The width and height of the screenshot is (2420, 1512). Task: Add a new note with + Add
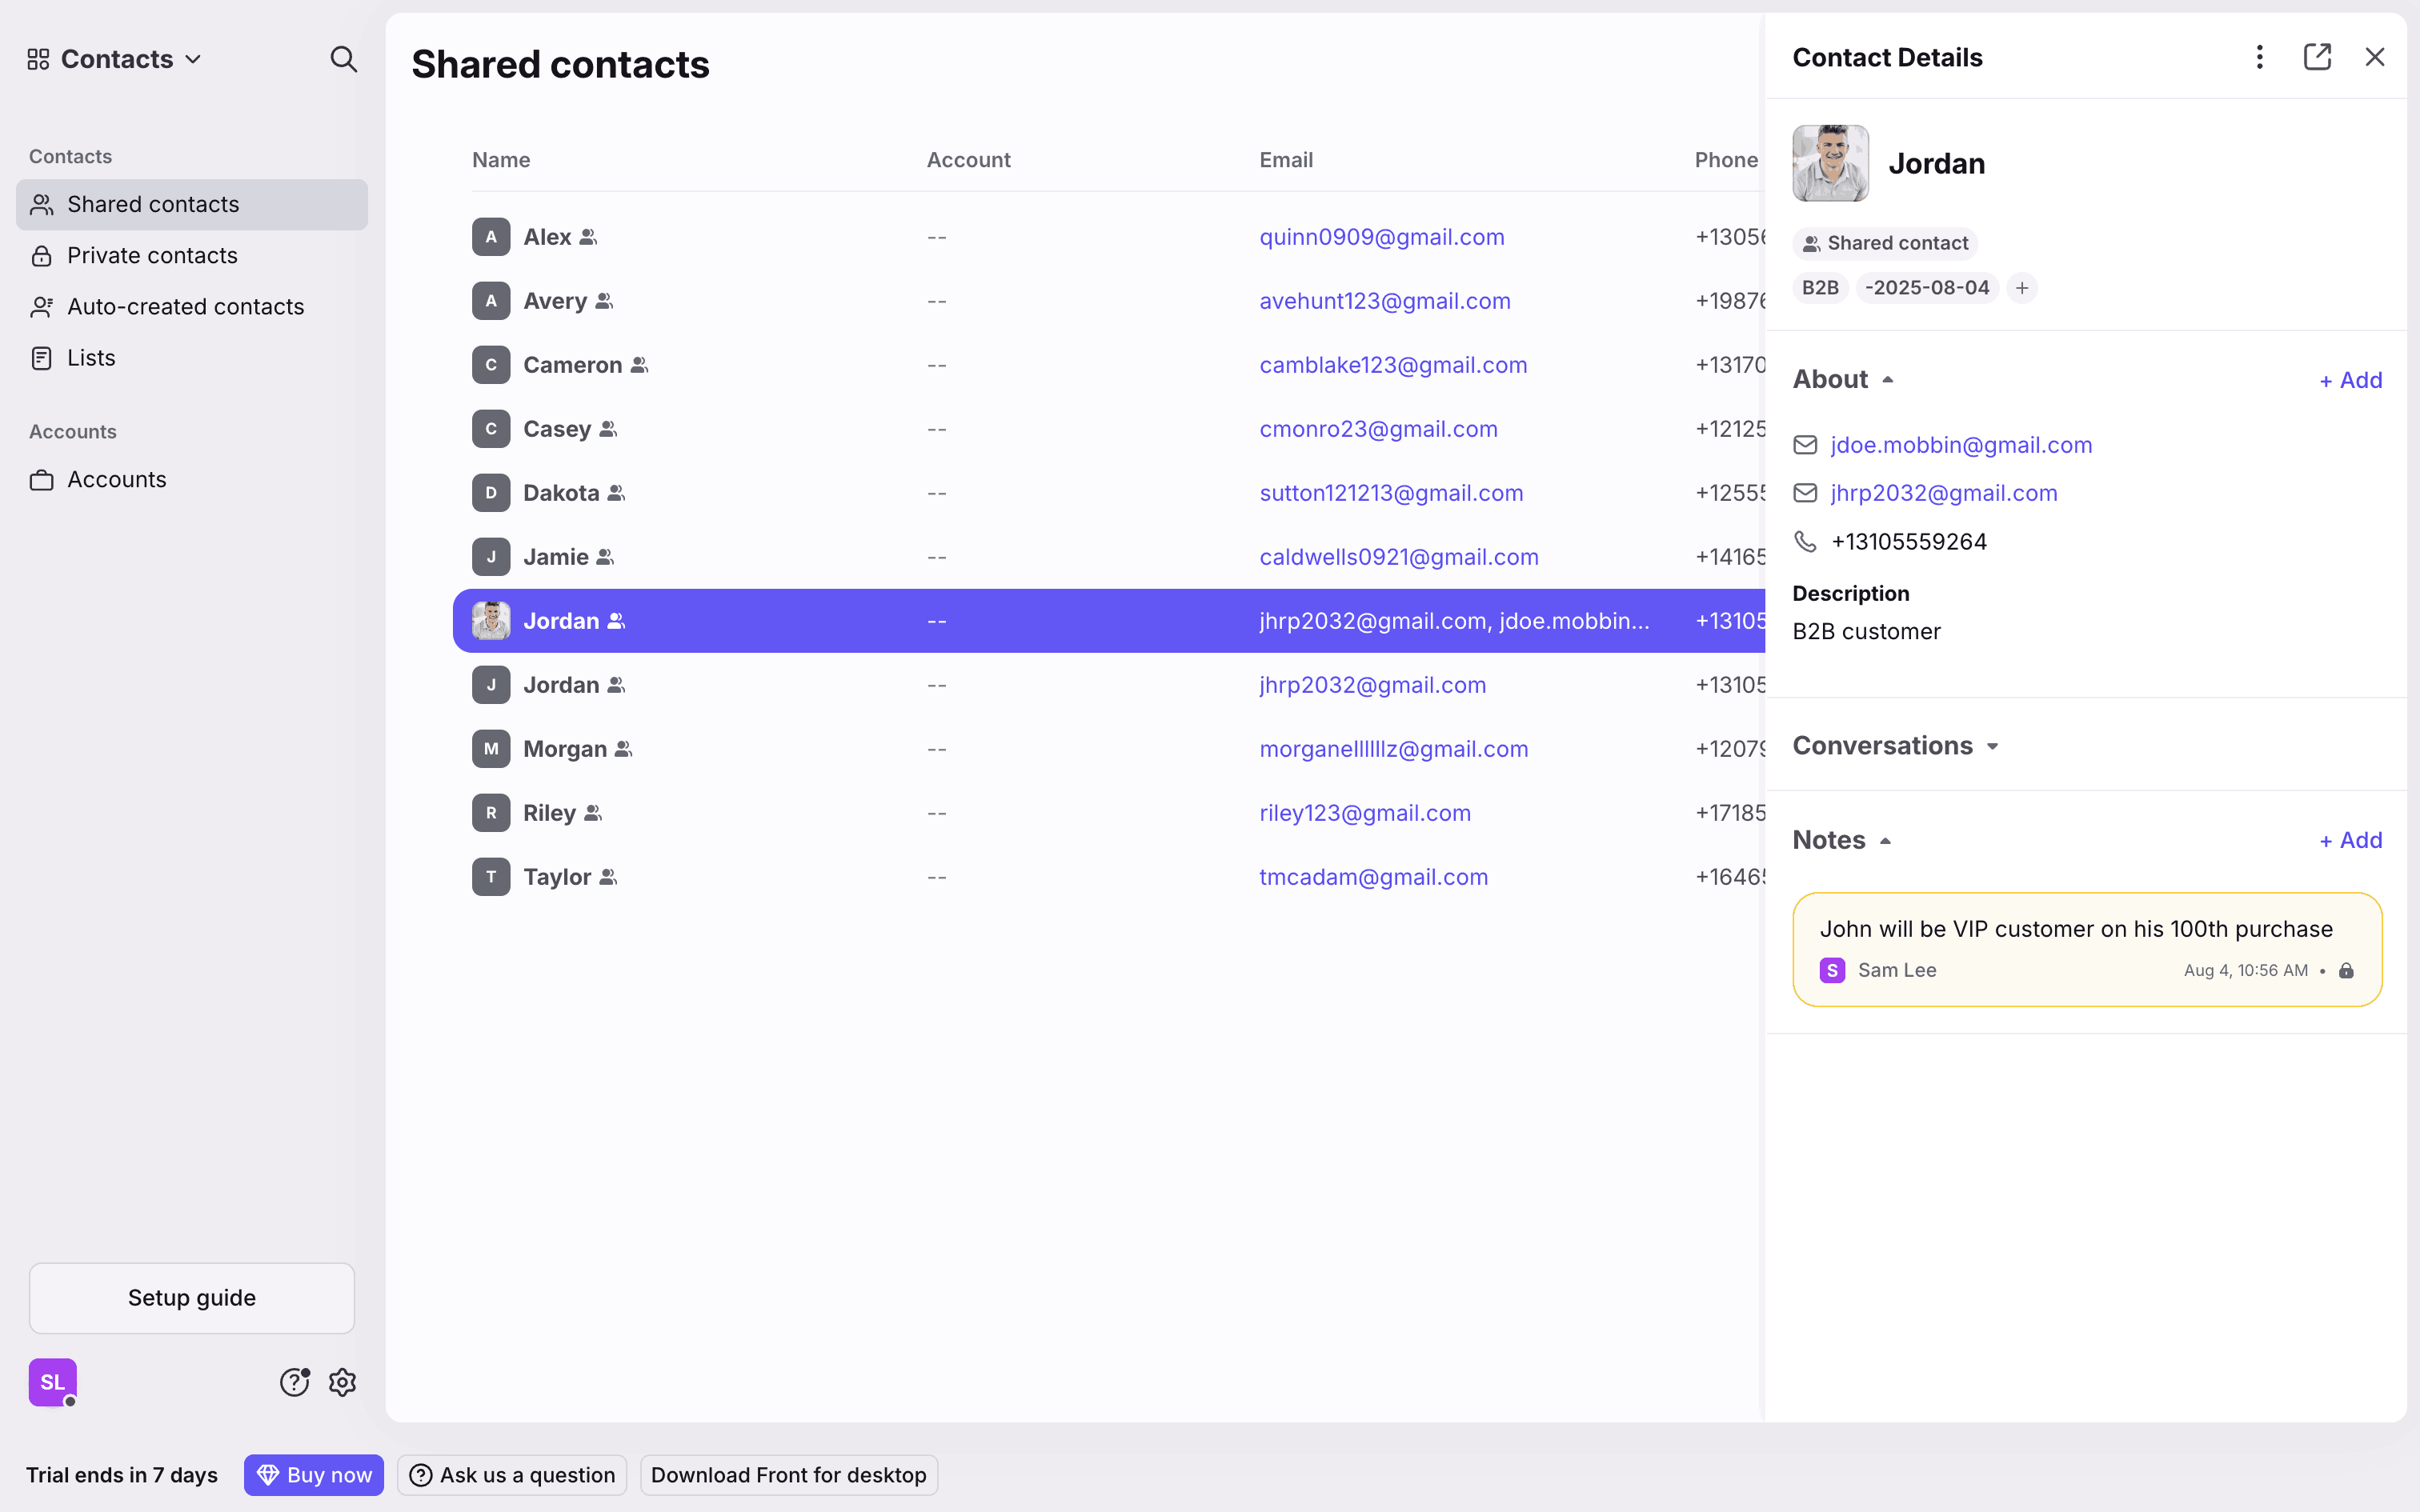pos(2350,840)
